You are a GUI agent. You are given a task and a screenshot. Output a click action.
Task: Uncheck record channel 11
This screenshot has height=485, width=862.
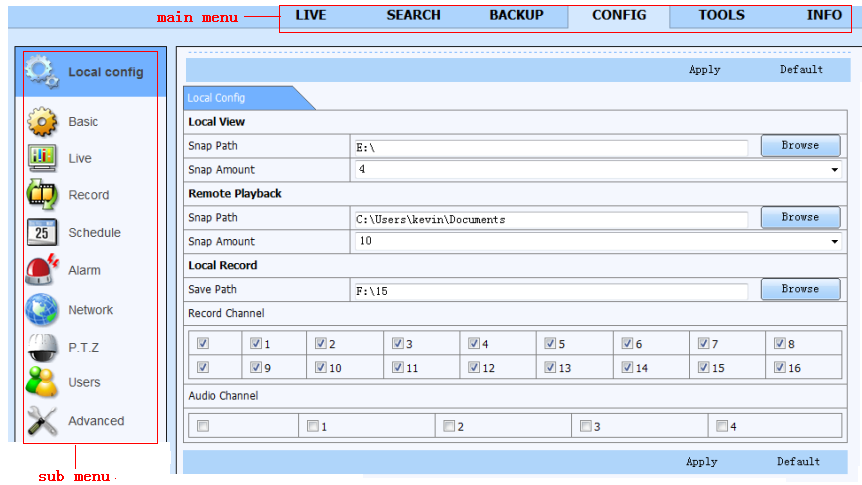(397, 367)
